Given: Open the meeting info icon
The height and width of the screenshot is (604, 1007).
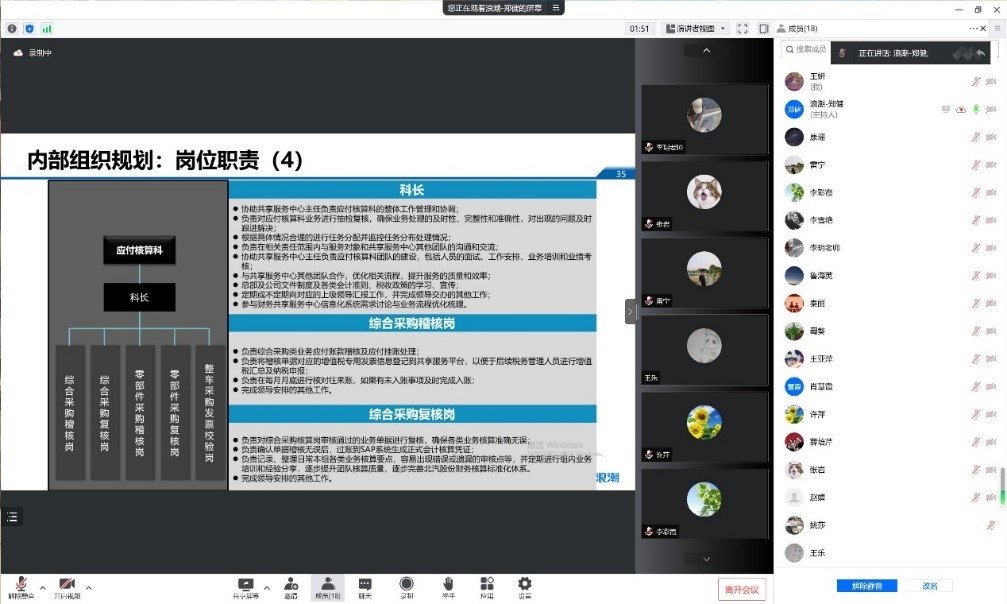Looking at the screenshot, I should tap(12, 29).
